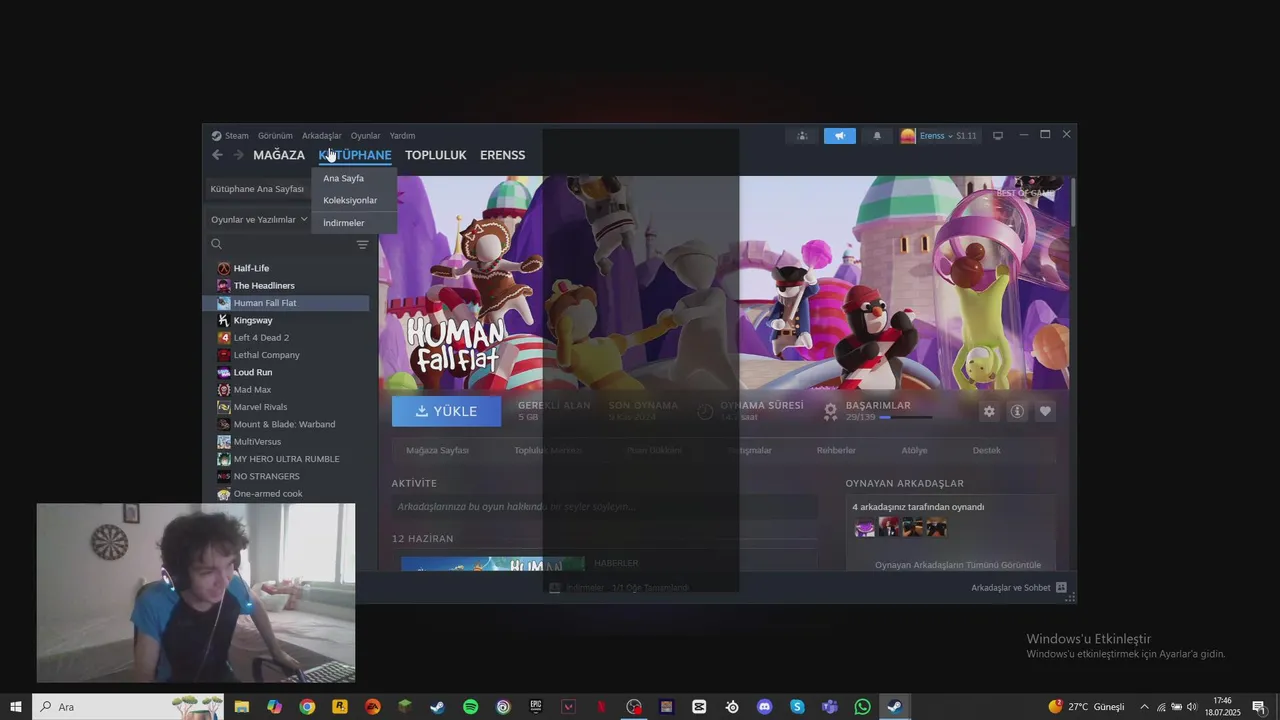Click the Kingsway game icon
The image size is (1280, 720).
coord(224,320)
